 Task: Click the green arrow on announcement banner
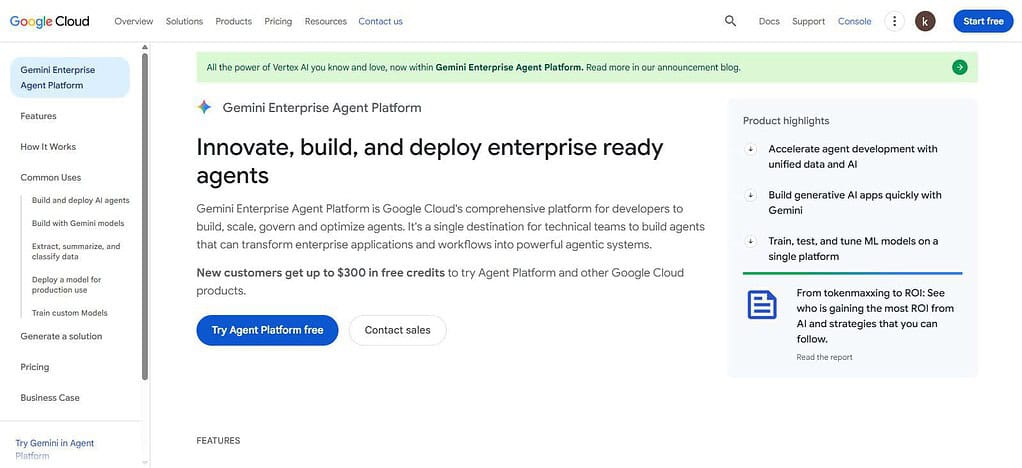click(x=959, y=67)
